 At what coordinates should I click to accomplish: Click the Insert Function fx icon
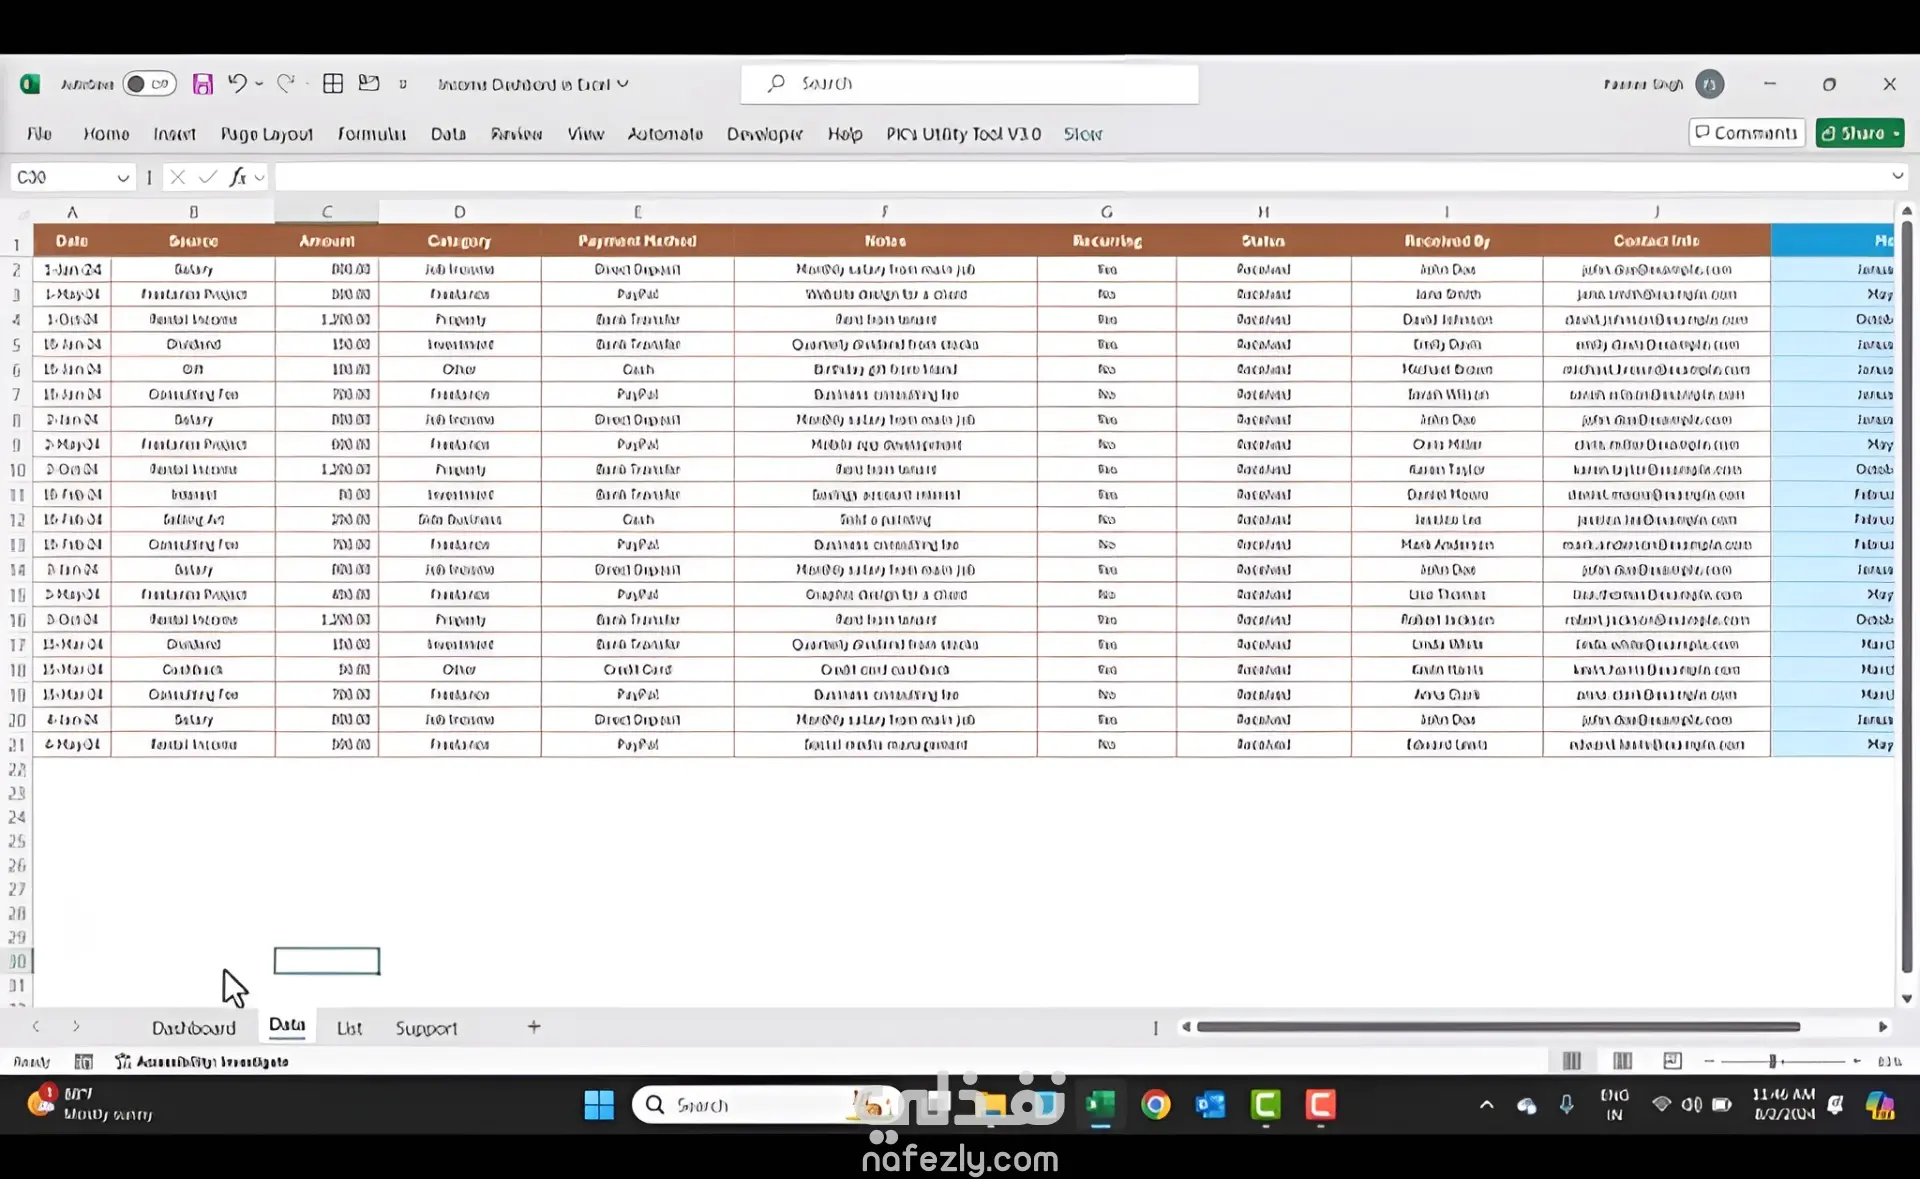(x=238, y=177)
